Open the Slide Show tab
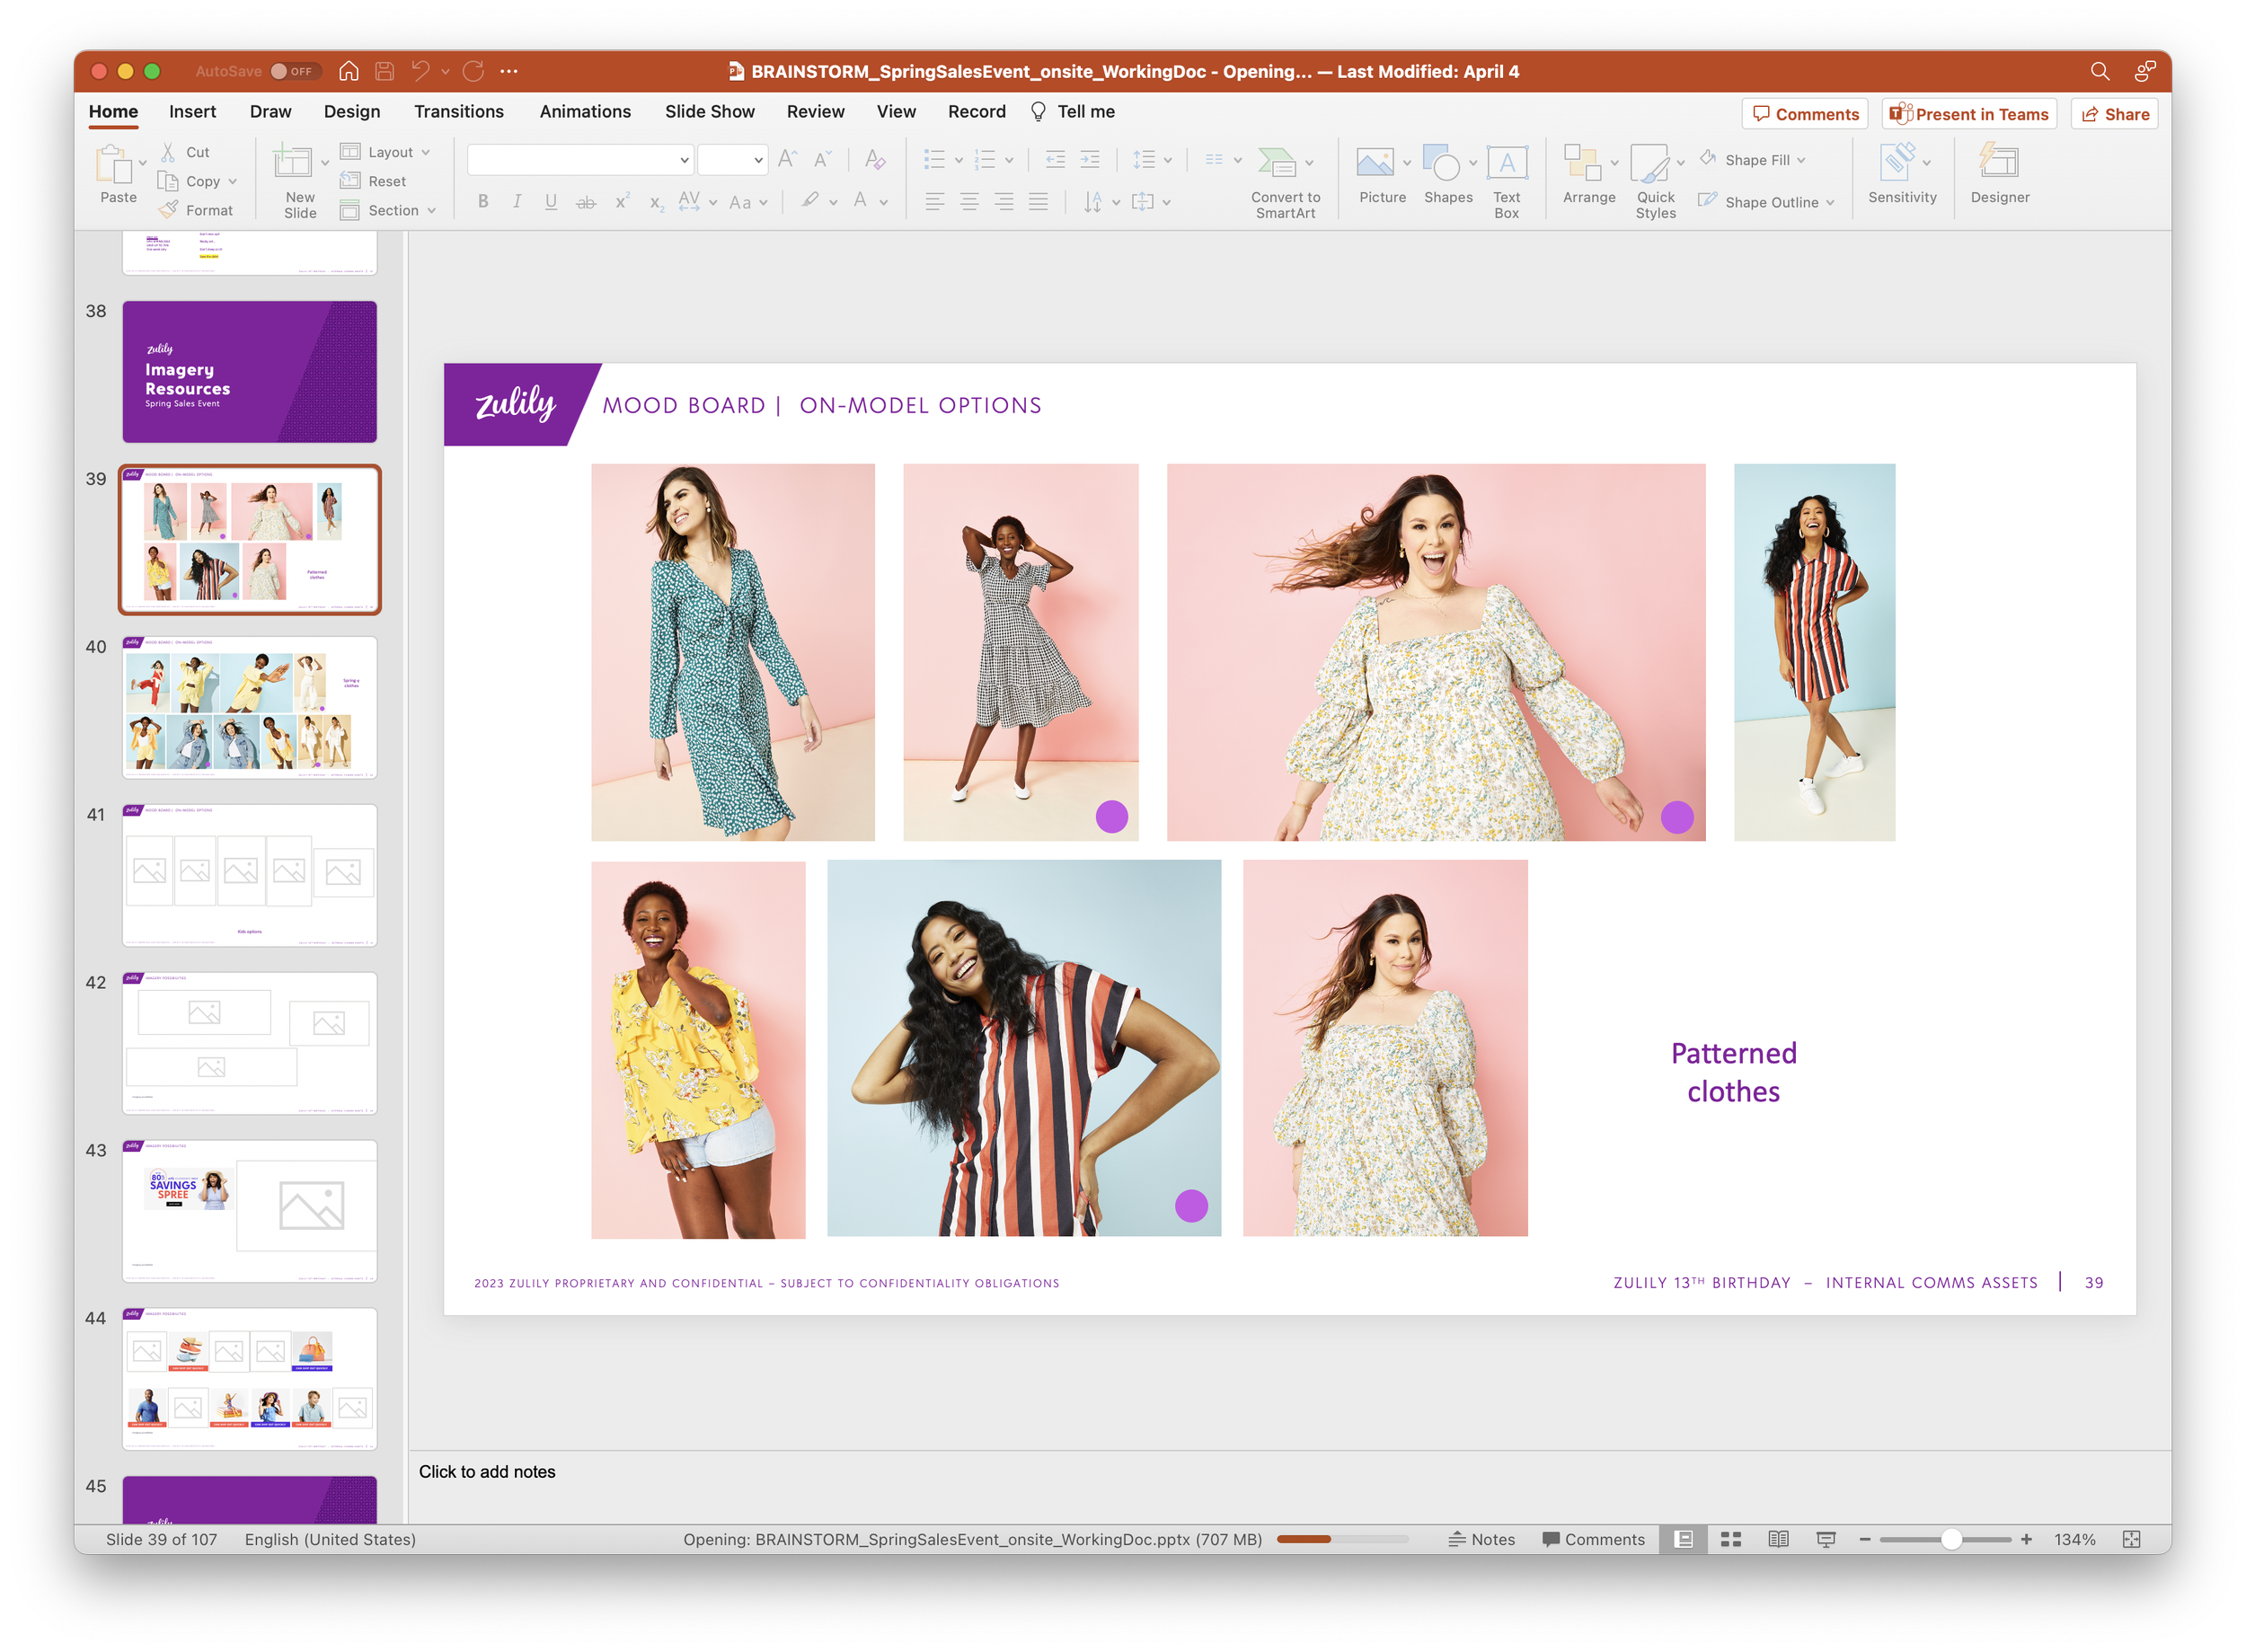The image size is (2246, 1652). coord(709,111)
